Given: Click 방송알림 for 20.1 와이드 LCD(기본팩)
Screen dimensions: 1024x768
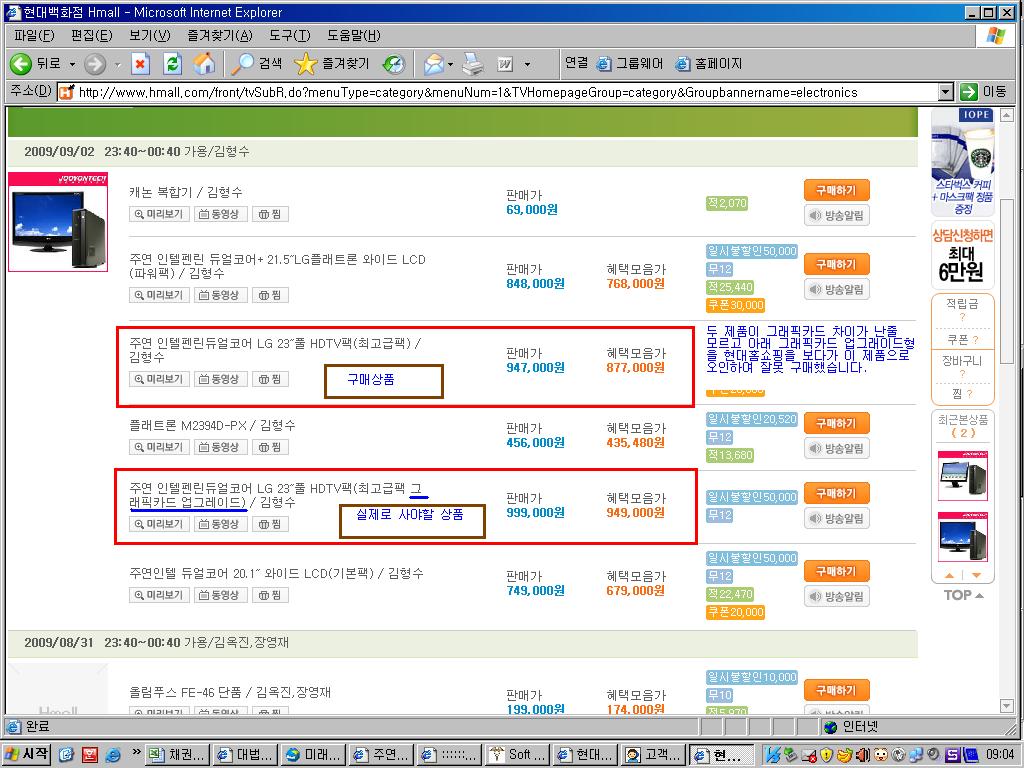Looking at the screenshot, I should pyautogui.click(x=837, y=596).
